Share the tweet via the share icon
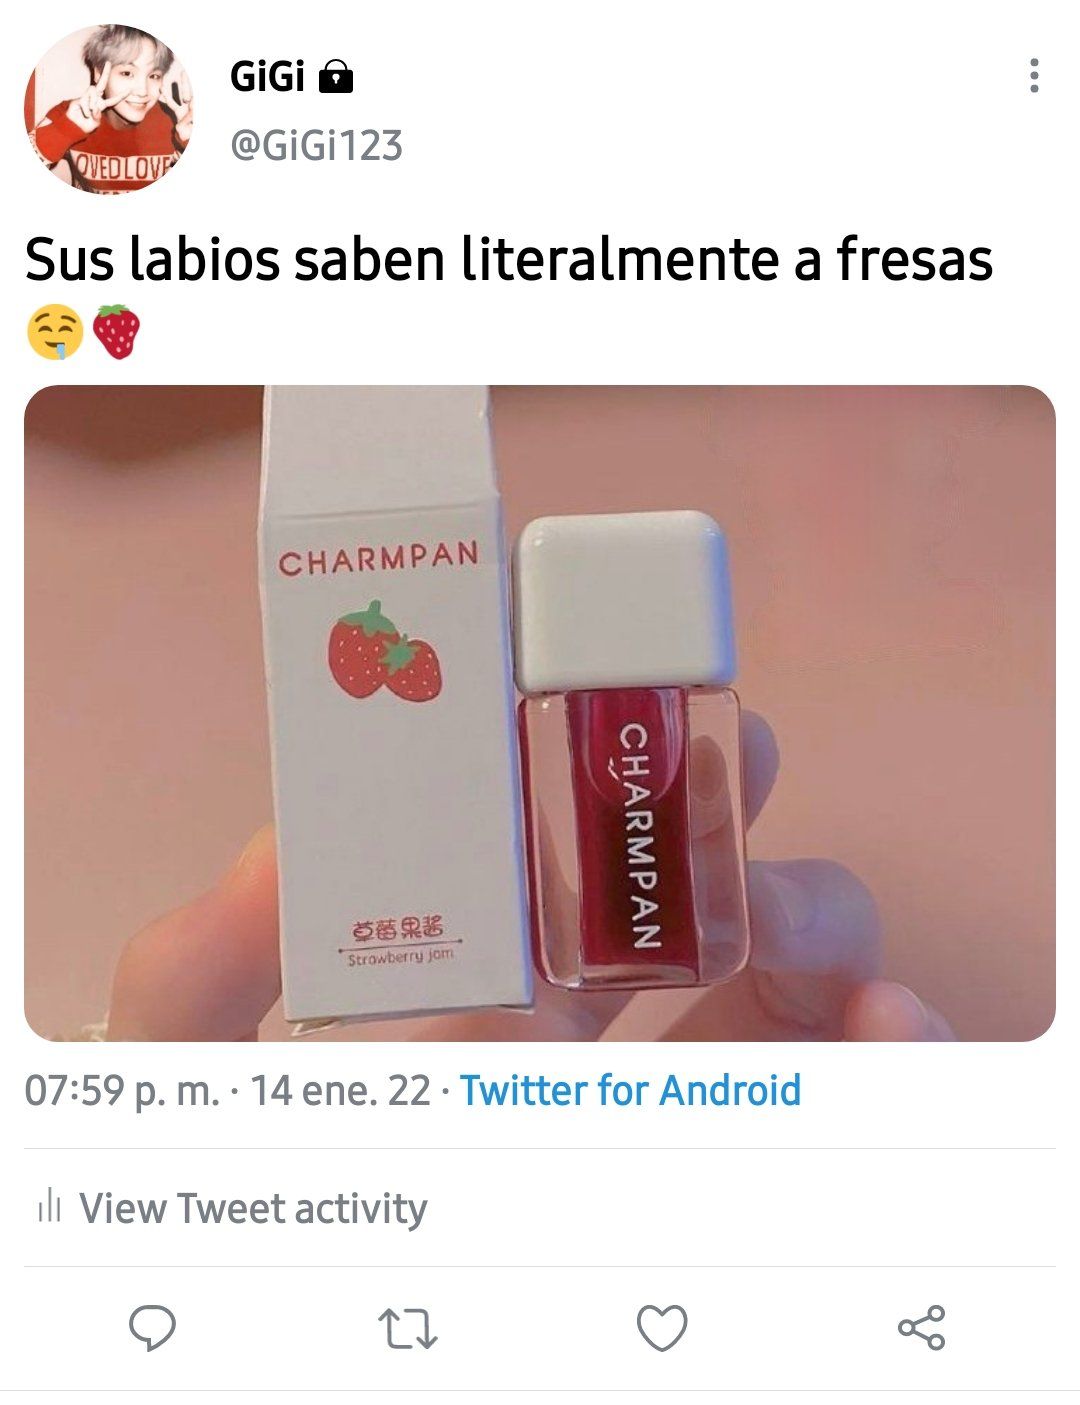 coord(920,1328)
